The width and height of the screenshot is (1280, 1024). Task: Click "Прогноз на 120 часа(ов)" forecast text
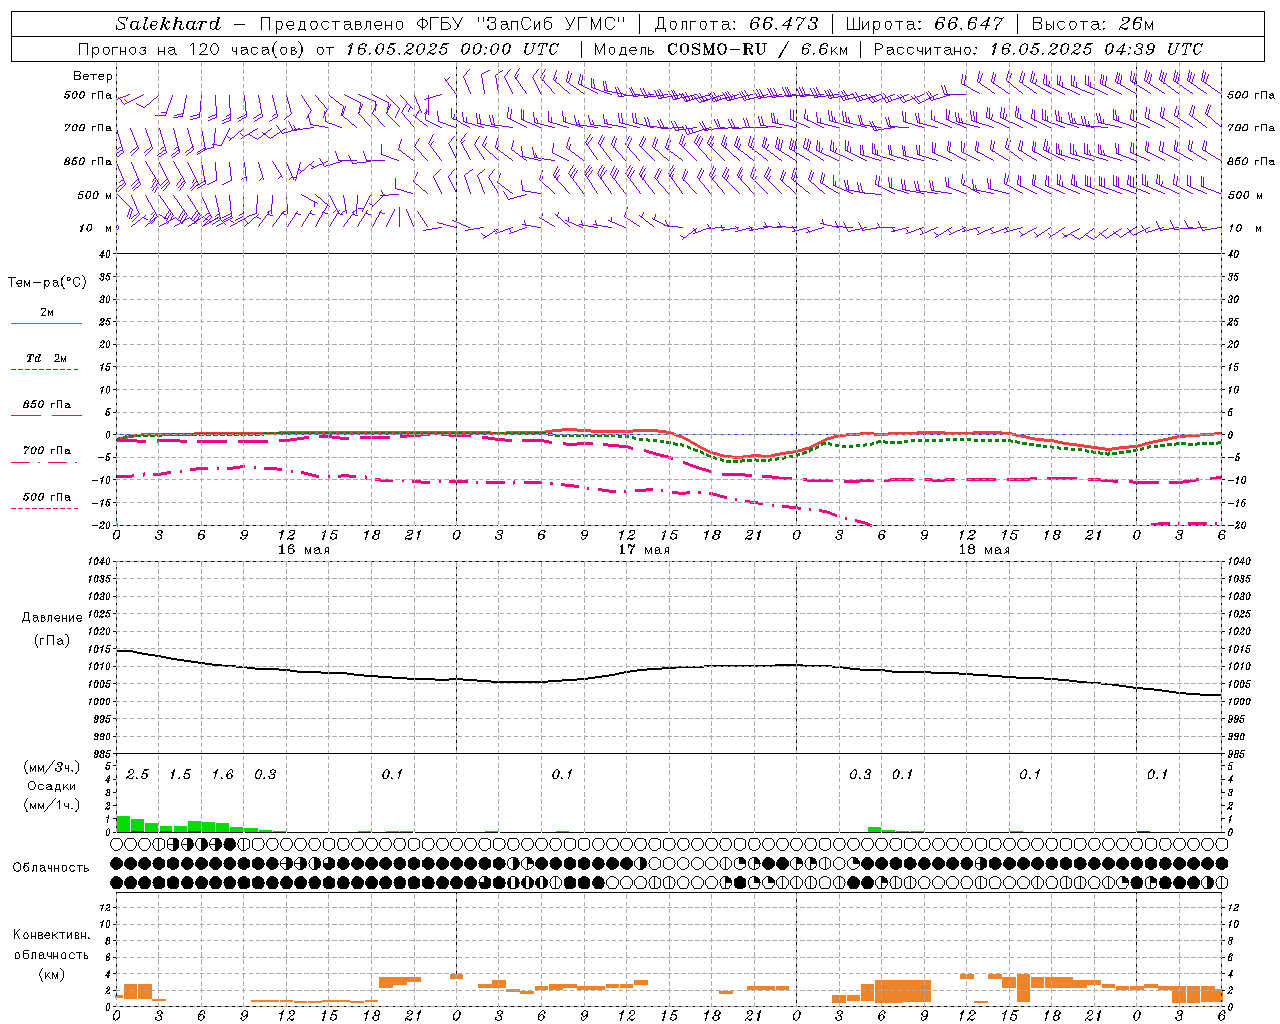pos(193,49)
